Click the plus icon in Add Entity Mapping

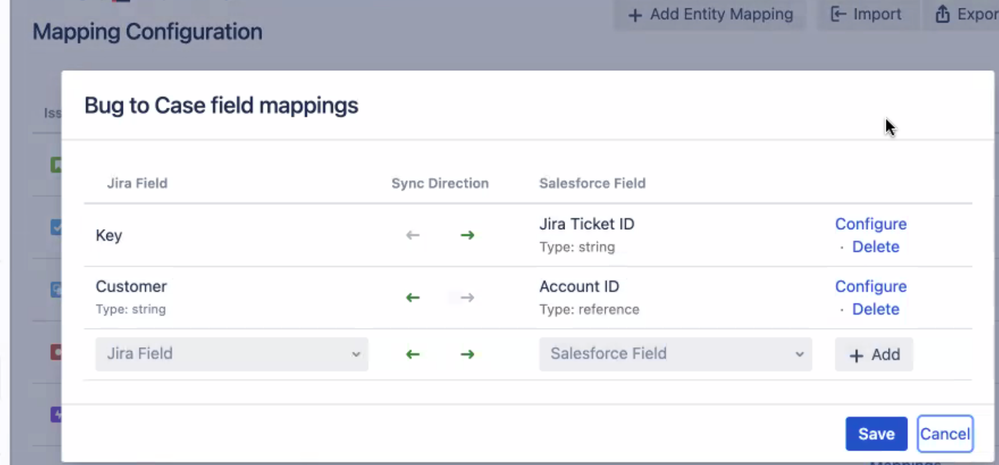635,15
